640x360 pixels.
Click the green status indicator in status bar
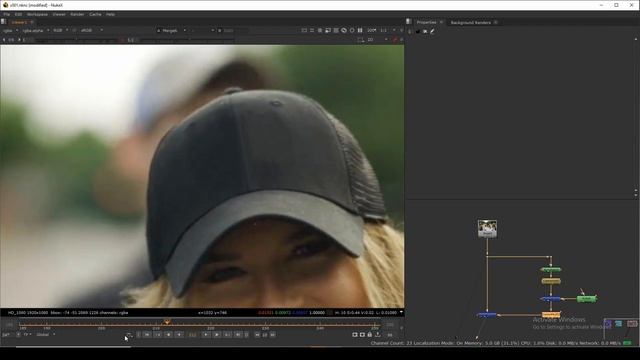point(628,343)
